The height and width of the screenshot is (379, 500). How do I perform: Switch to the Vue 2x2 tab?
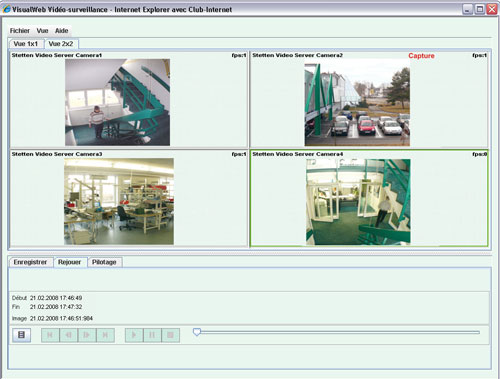click(x=61, y=44)
